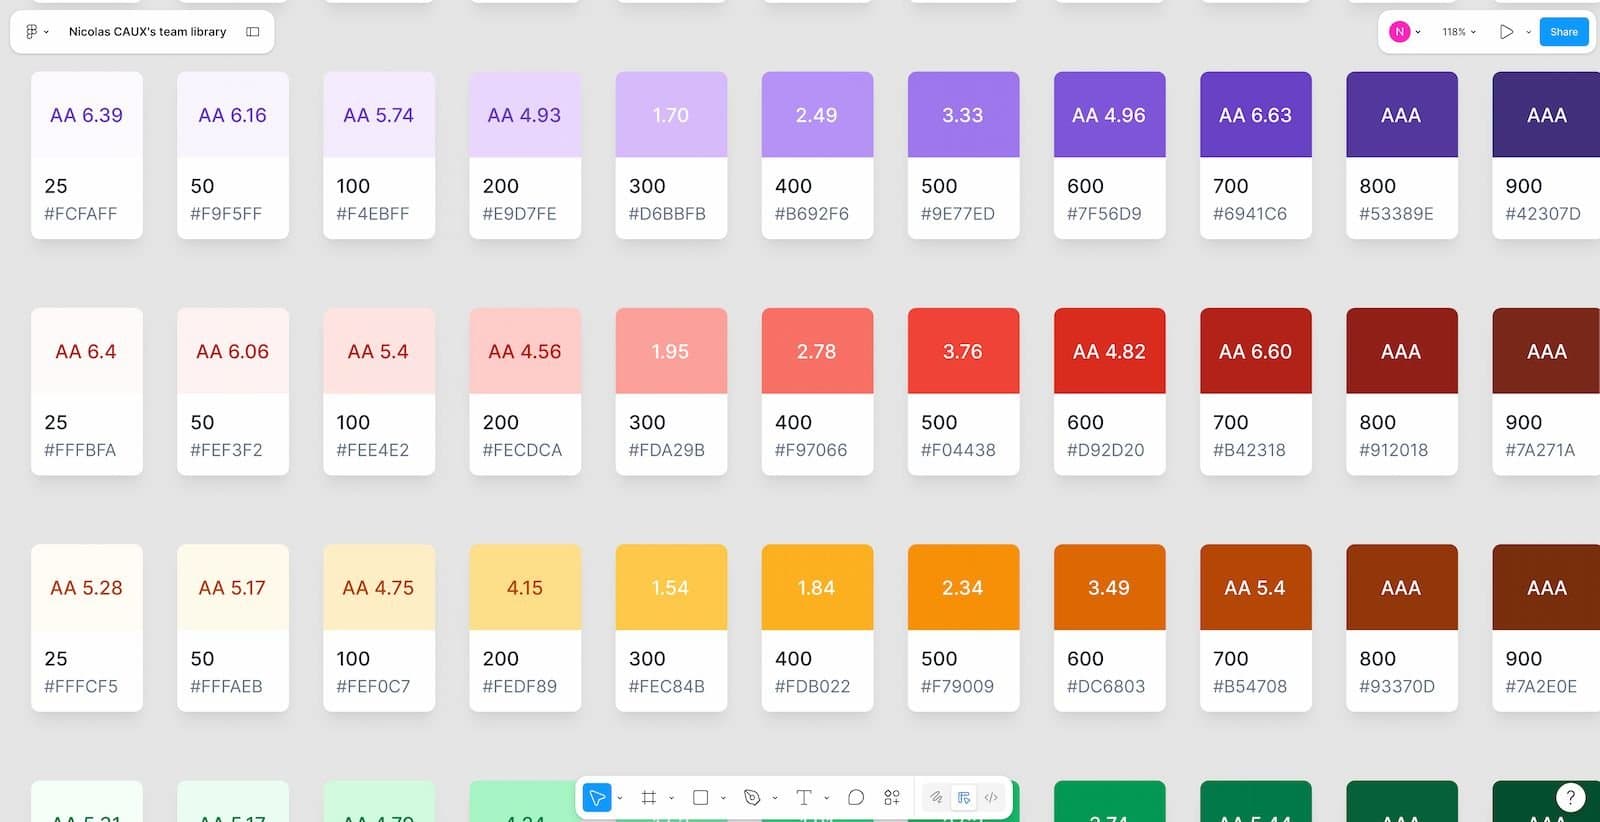
Task: Expand presentation options chevron beside play icon
Action: point(1528,32)
